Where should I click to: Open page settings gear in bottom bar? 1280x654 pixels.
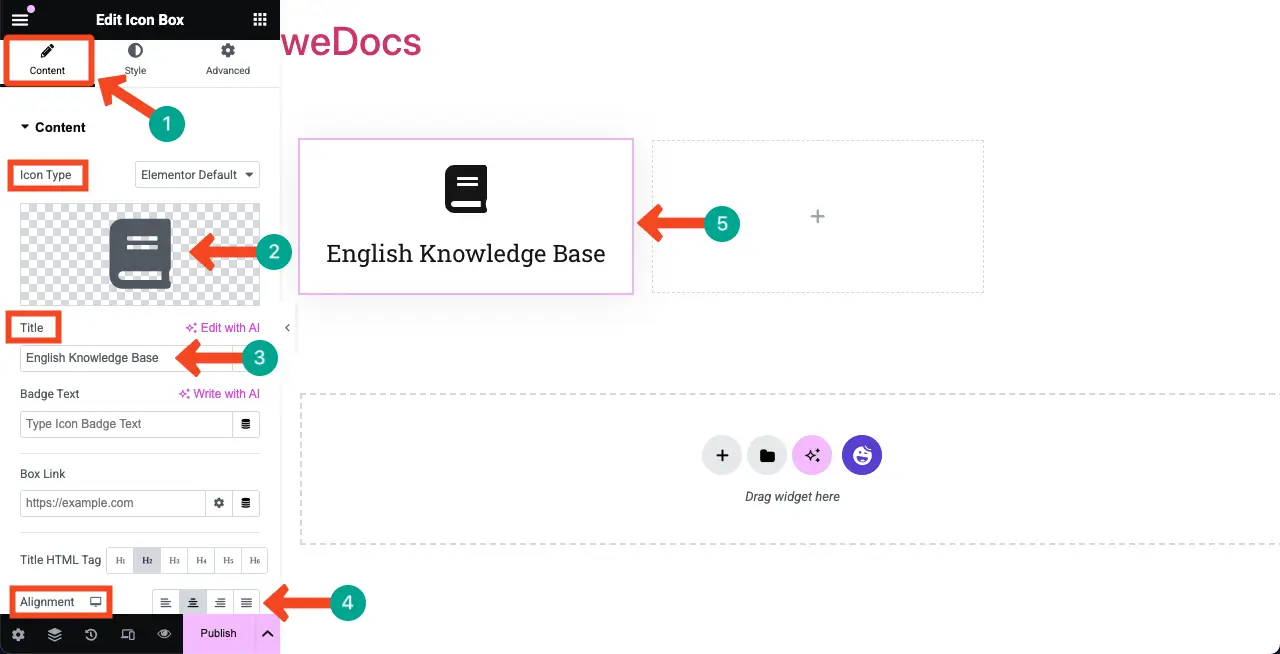click(18, 634)
